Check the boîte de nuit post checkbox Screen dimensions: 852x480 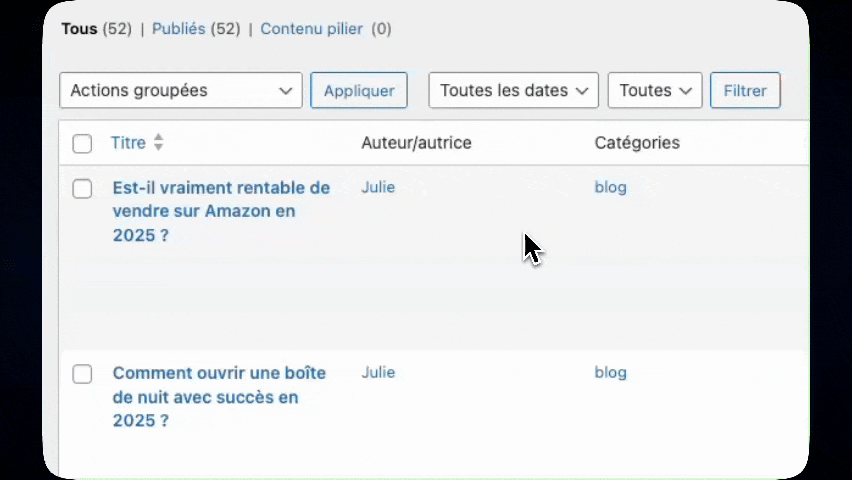[82, 374]
